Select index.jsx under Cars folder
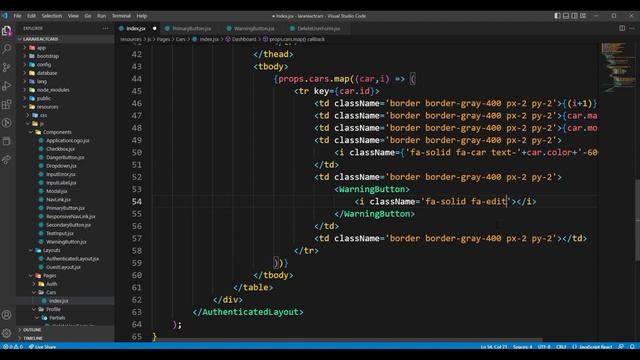The height and width of the screenshot is (360, 640). 58,301
